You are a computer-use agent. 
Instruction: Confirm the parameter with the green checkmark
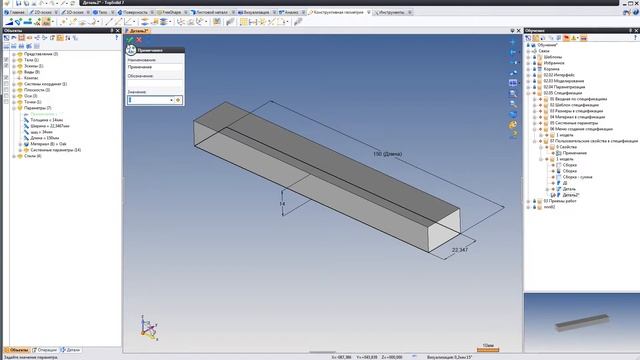tap(130, 40)
